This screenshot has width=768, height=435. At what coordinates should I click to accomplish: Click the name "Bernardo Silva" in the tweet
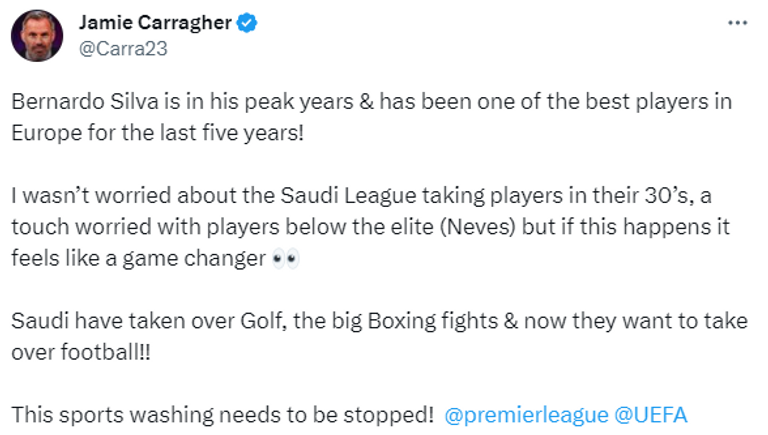(x=69, y=103)
